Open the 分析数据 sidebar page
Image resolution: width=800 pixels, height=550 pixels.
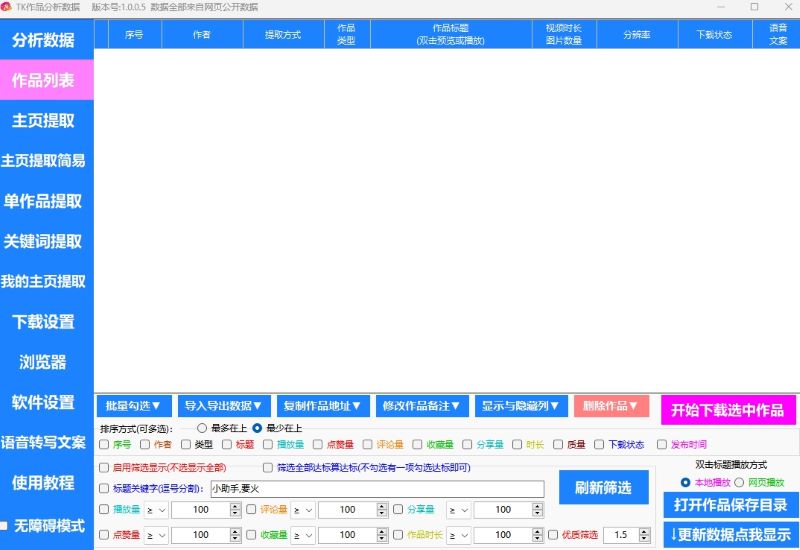(x=43, y=40)
